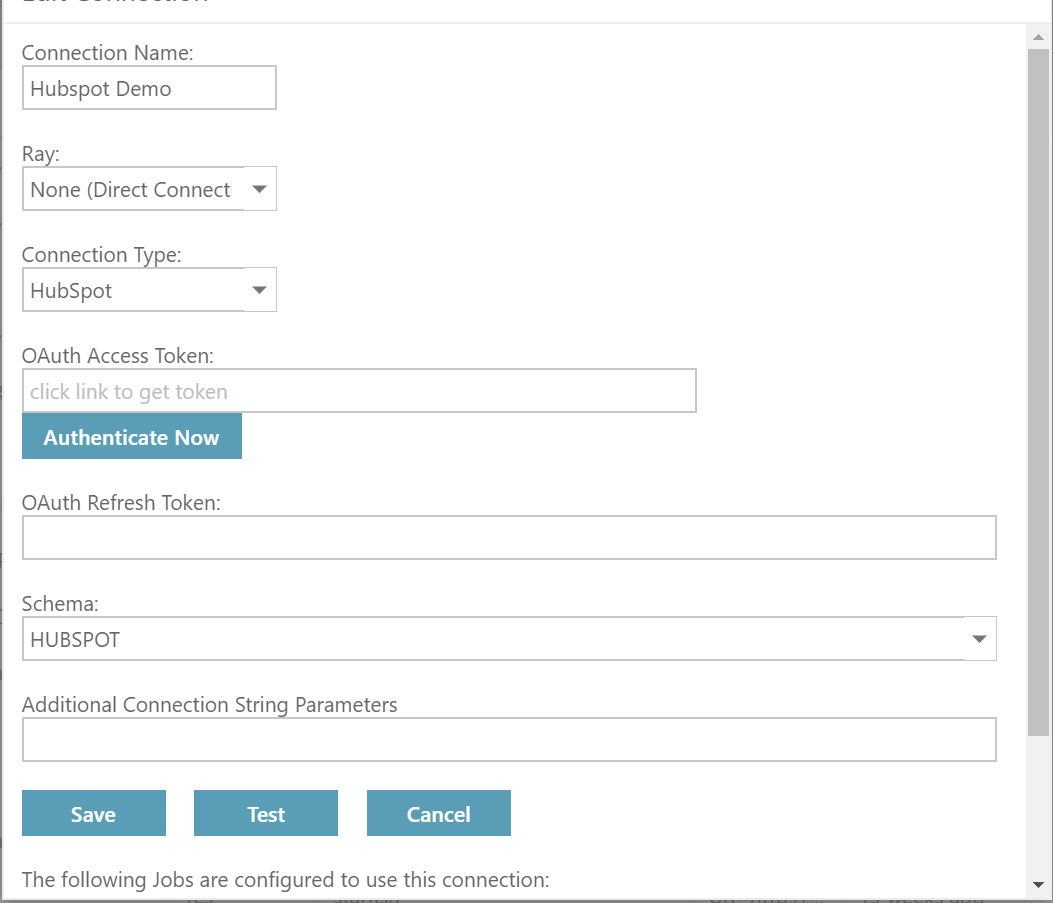Click the 'OAuth Refresh Token:' label
Image resolution: width=1053 pixels, height=903 pixels.
[x=122, y=503]
